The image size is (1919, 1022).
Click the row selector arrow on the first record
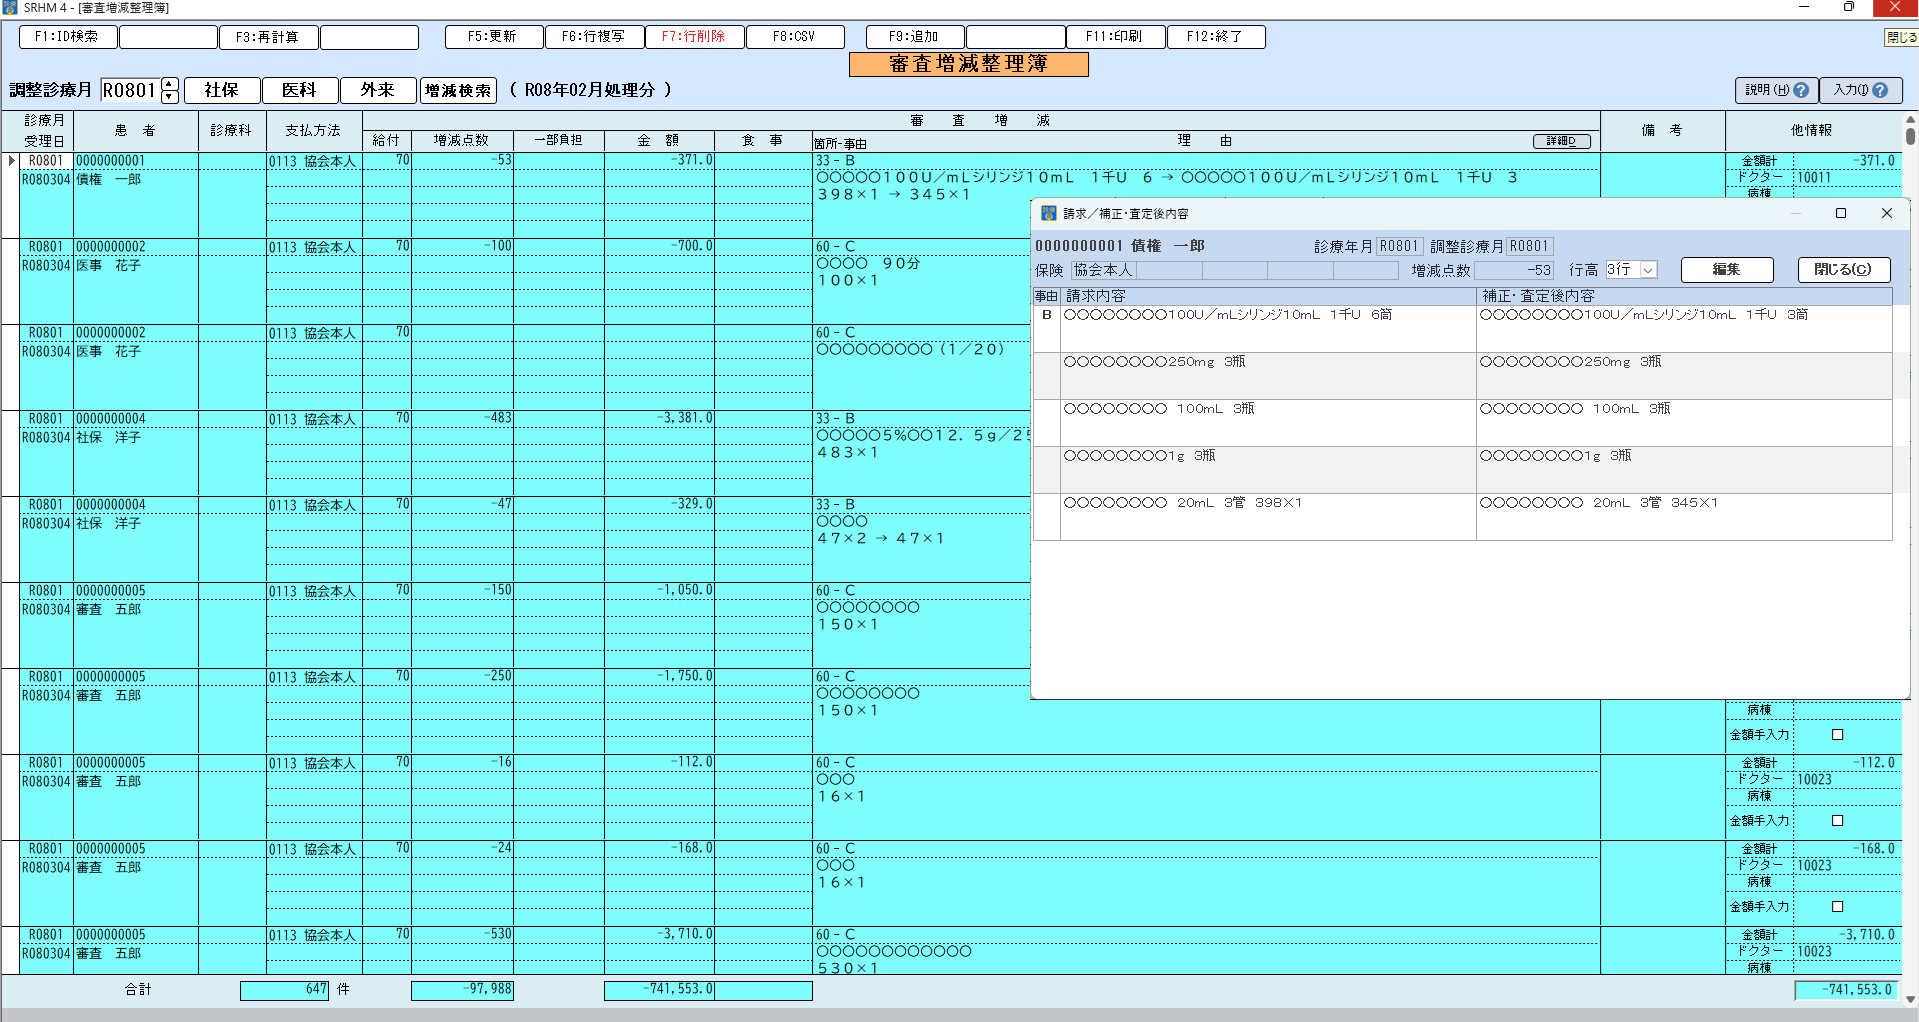point(11,160)
